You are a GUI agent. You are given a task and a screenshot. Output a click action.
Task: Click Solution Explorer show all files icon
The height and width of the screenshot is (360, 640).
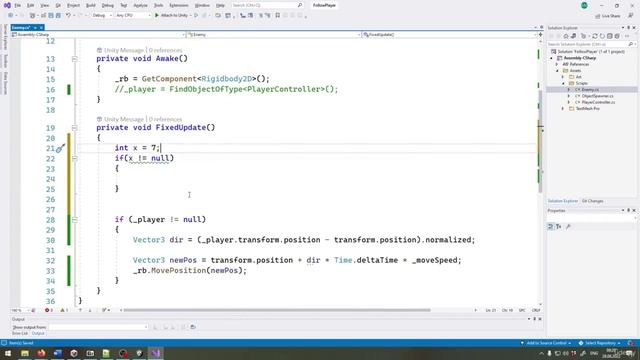(x=617, y=36)
